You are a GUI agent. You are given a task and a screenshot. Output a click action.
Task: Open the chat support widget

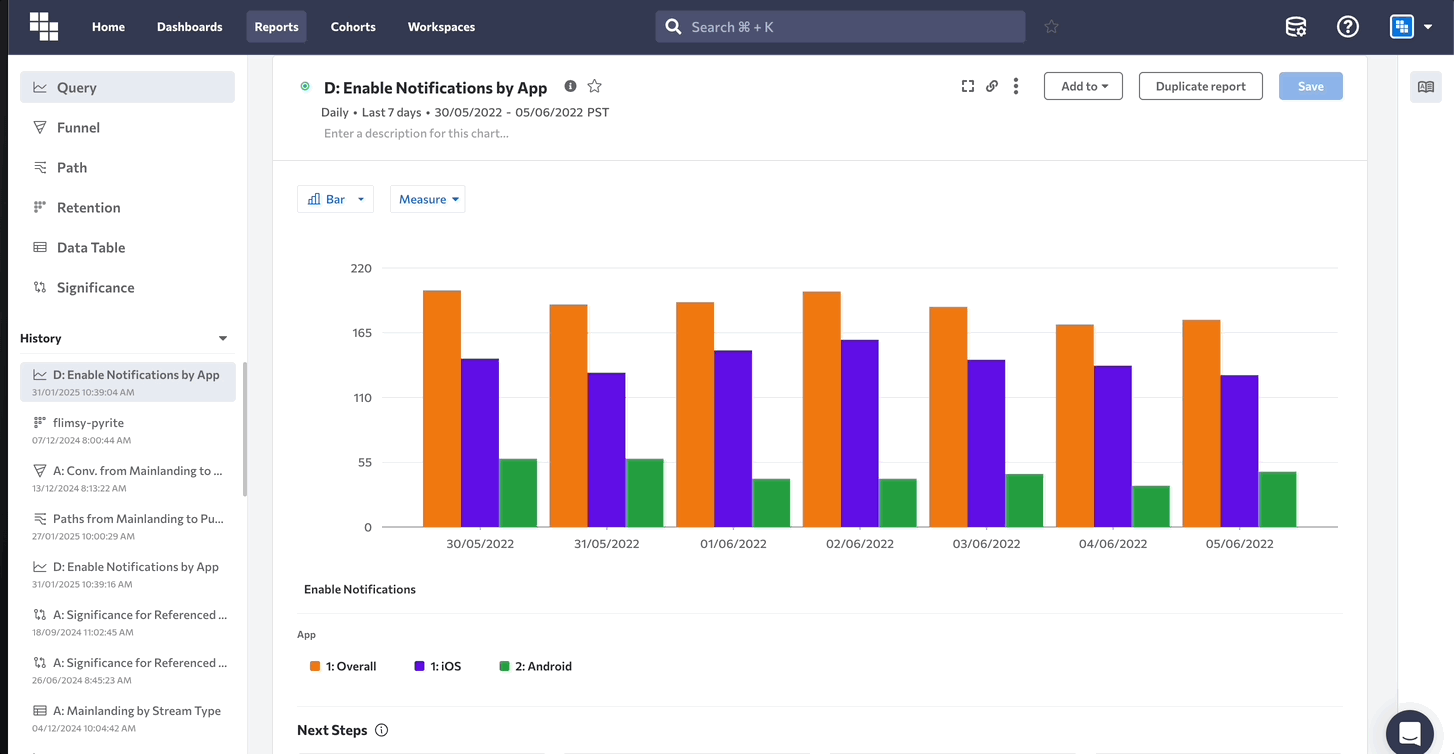(x=1410, y=732)
